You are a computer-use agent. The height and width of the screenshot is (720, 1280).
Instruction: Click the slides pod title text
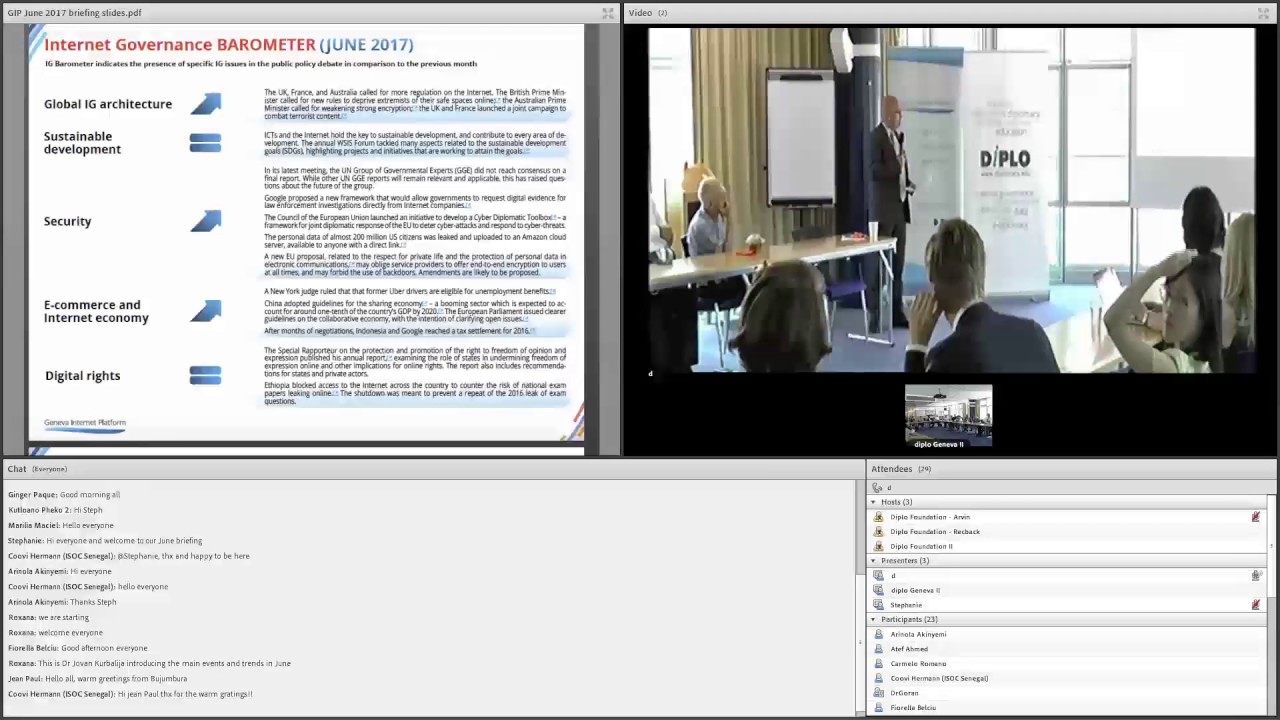click(x=74, y=13)
